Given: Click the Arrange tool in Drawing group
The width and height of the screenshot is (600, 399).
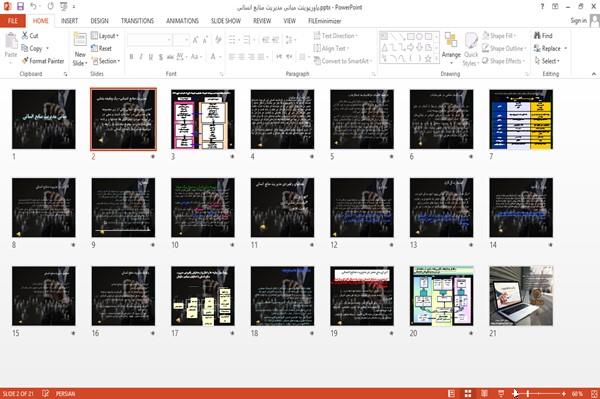Looking at the screenshot, I should [451, 48].
